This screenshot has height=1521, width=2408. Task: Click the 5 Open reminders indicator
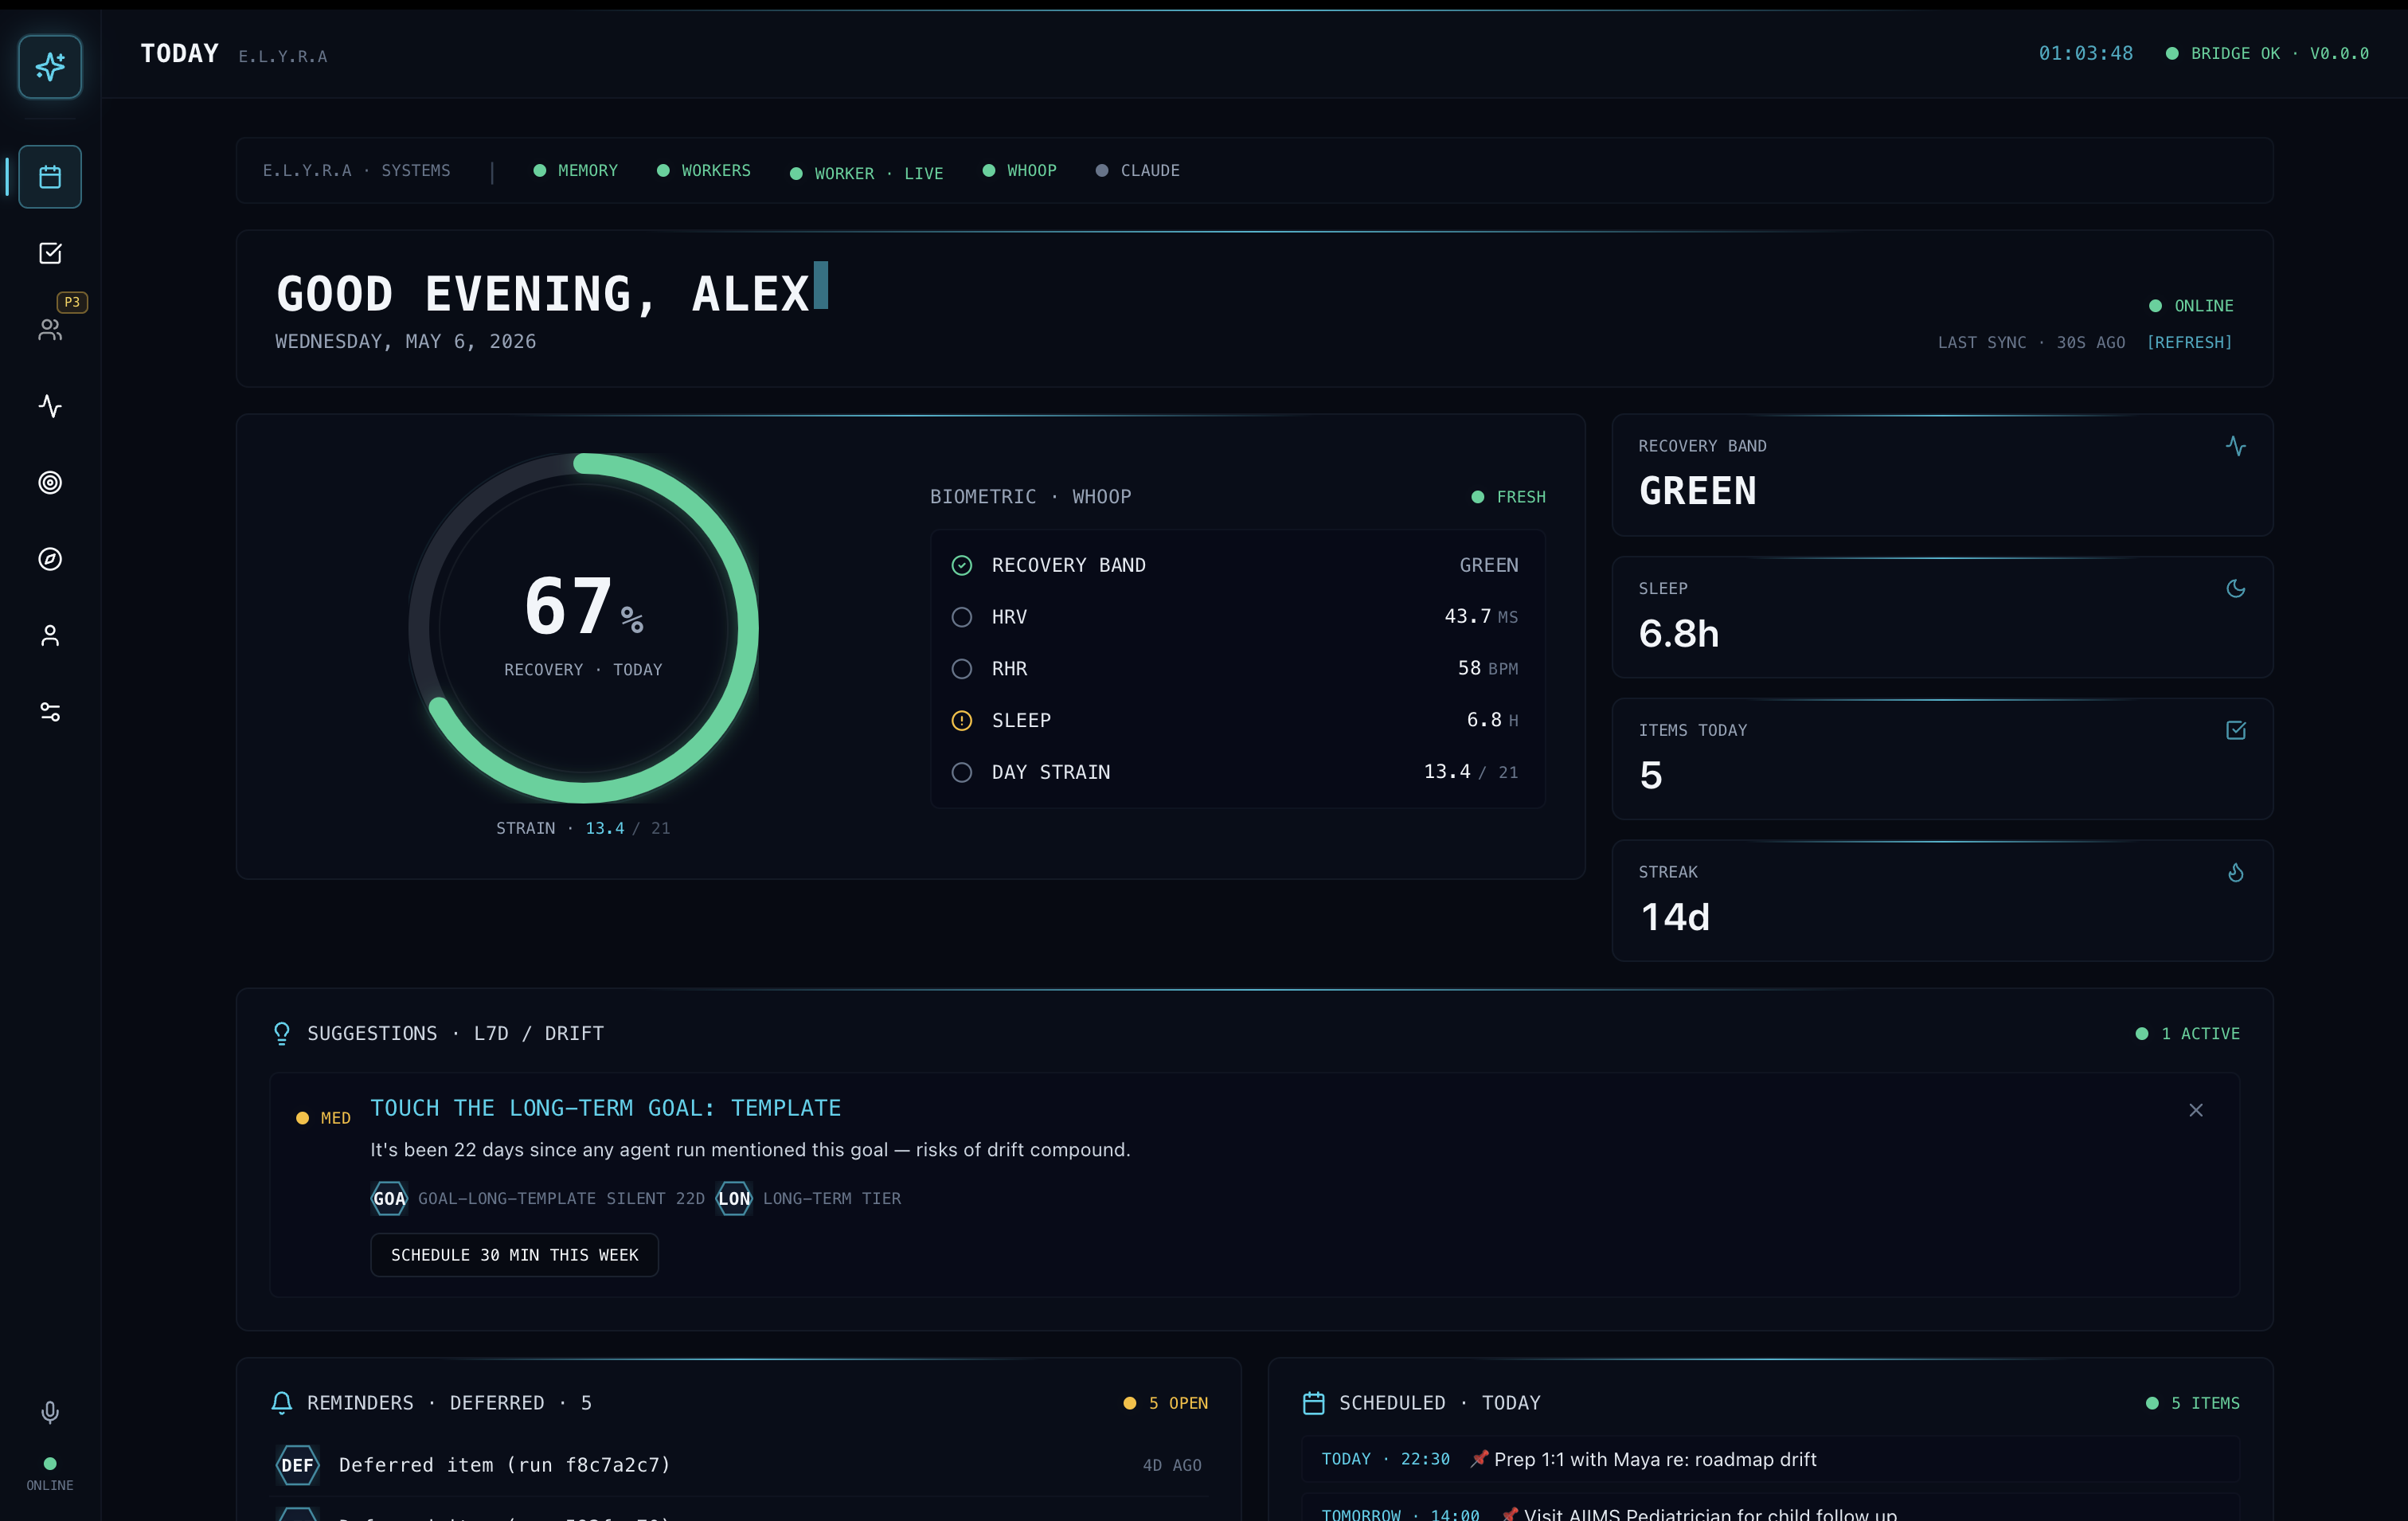pos(1166,1403)
